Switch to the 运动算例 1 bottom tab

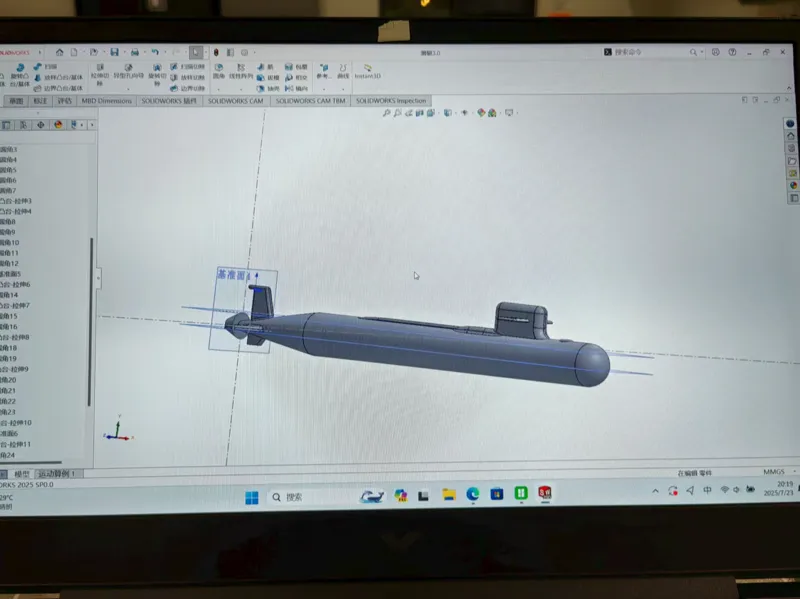click(x=56, y=474)
